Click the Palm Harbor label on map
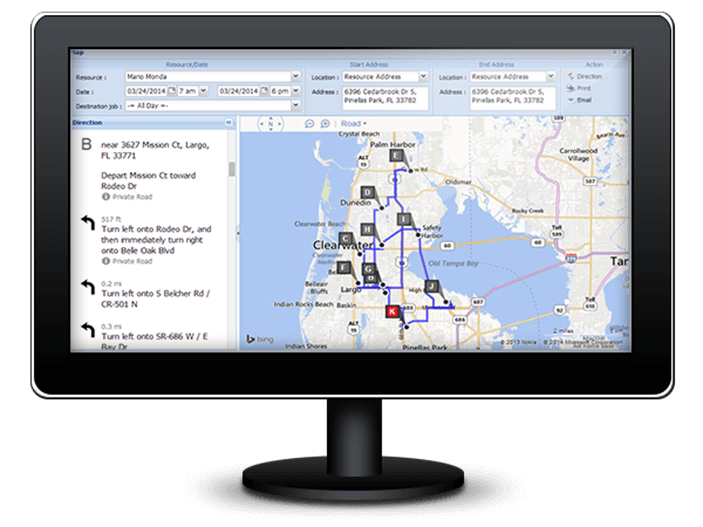703x527 pixels. pos(392,144)
